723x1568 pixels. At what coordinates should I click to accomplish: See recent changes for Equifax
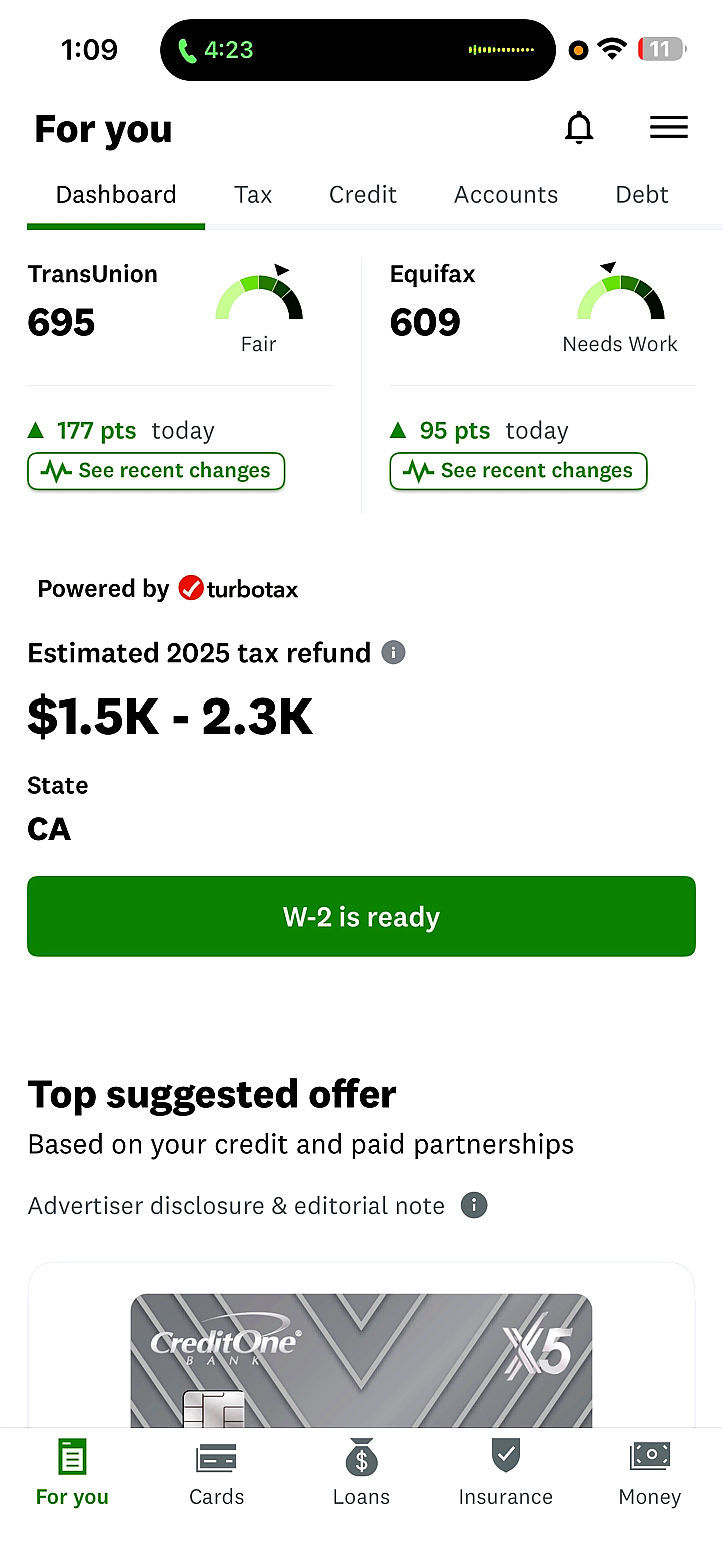tap(518, 471)
